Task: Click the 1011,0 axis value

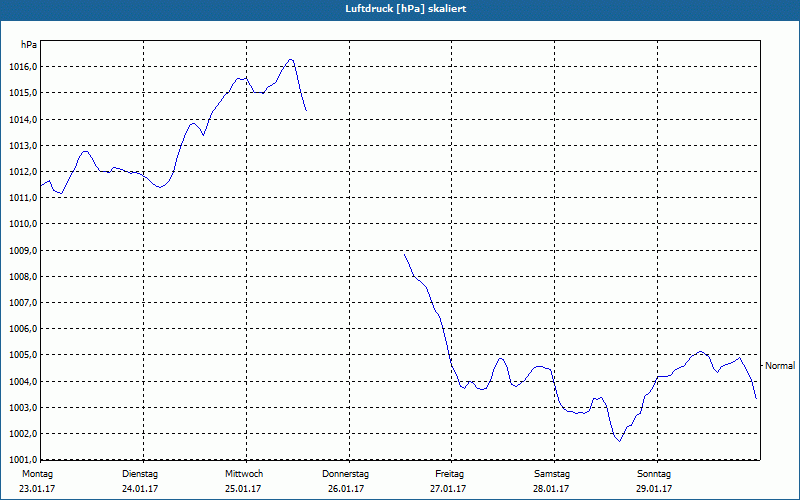Action: [x=23, y=198]
